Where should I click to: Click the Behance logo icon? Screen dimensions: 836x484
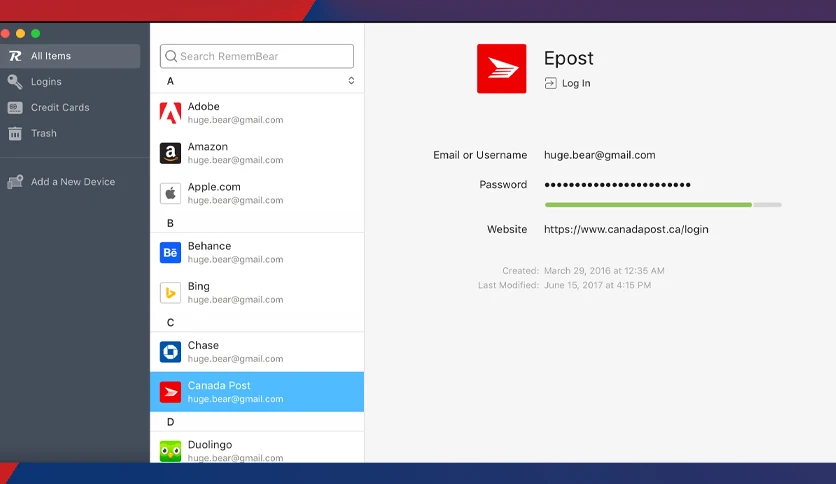(171, 253)
